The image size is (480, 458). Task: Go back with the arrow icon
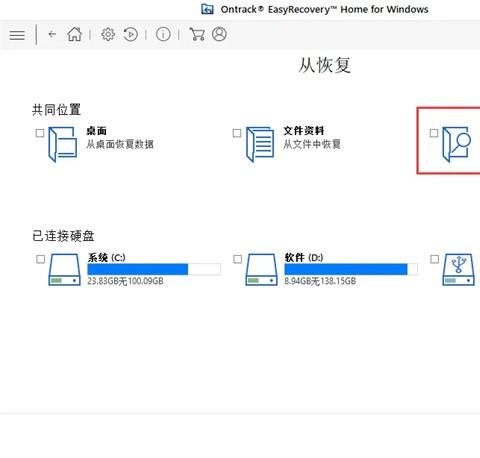pyautogui.click(x=52, y=34)
